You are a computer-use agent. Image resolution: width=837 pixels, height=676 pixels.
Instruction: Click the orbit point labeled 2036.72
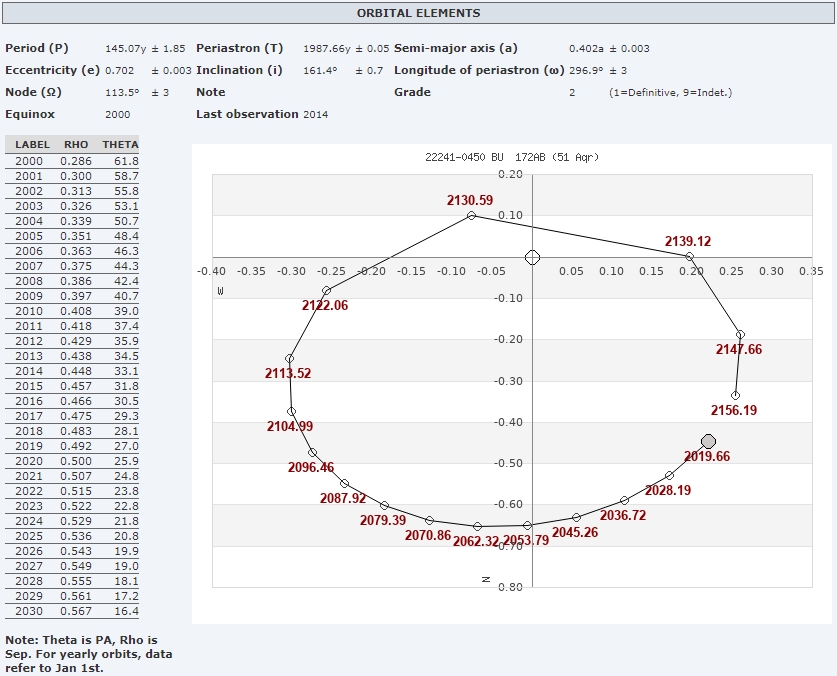[624, 500]
